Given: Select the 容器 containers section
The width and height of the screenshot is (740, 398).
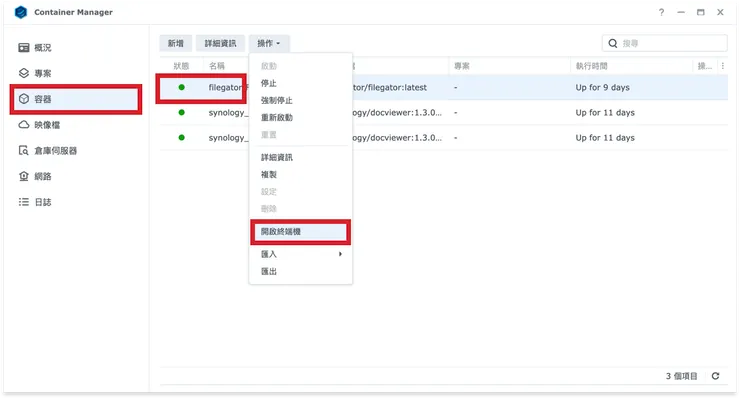Looking at the screenshot, I should tap(76, 99).
